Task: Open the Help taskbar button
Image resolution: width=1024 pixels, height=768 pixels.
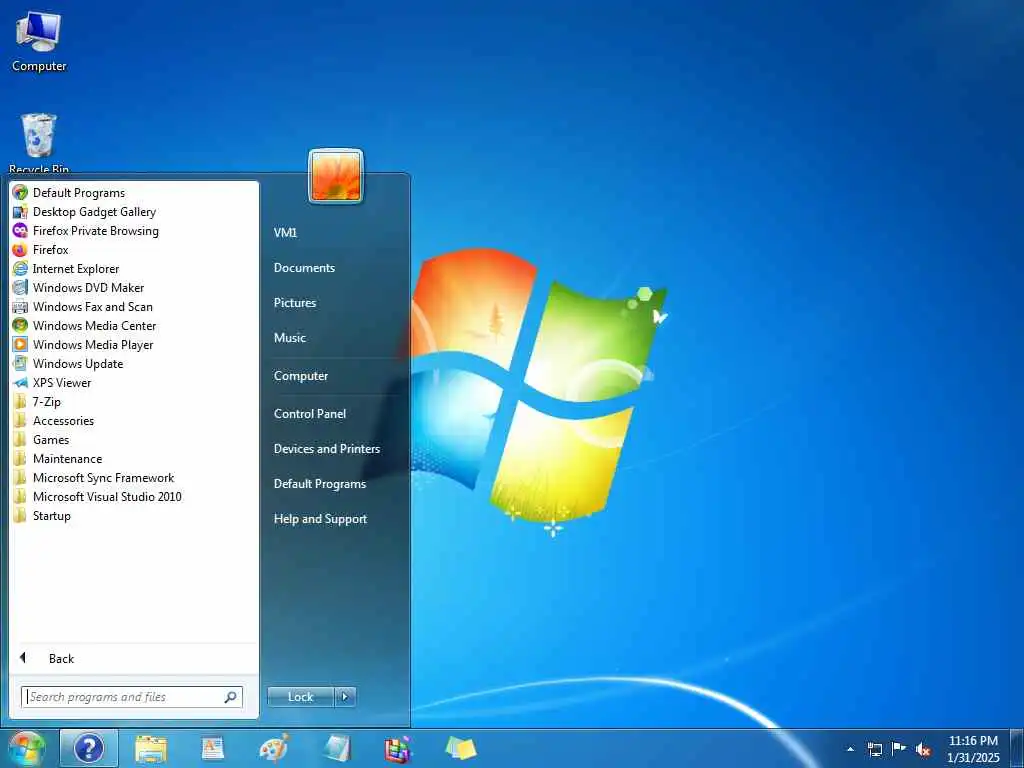Action: [89, 748]
